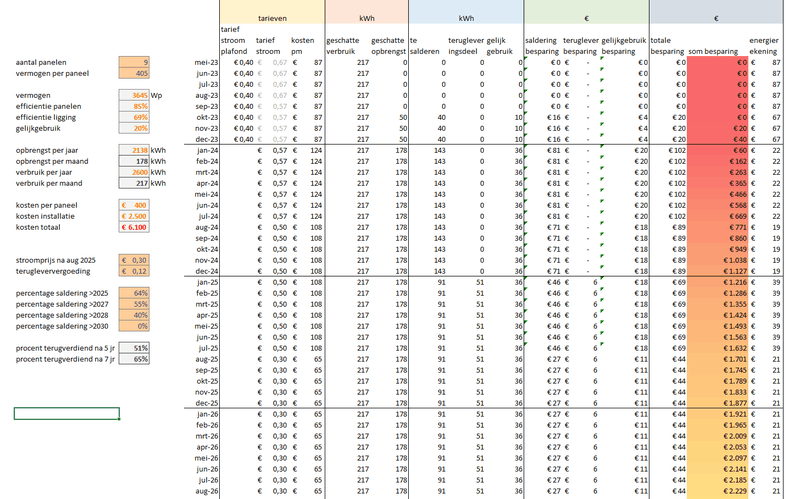Click the empty green-outlined active cell
The image size is (800, 499).
click(67, 413)
